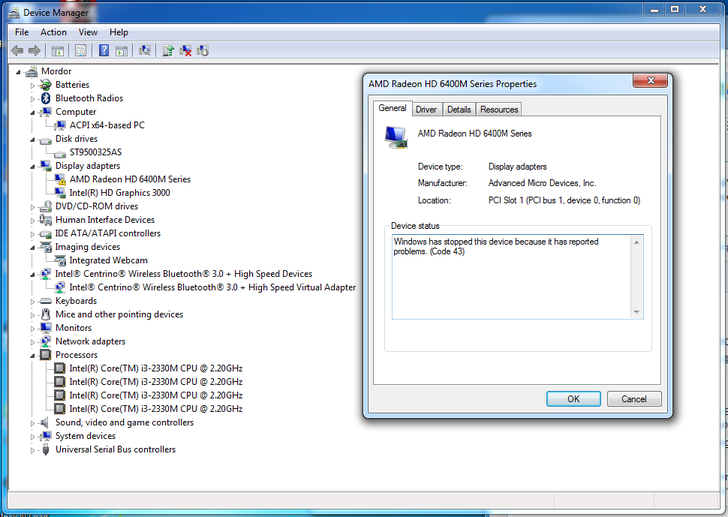Expand the Batteries node

32,85
